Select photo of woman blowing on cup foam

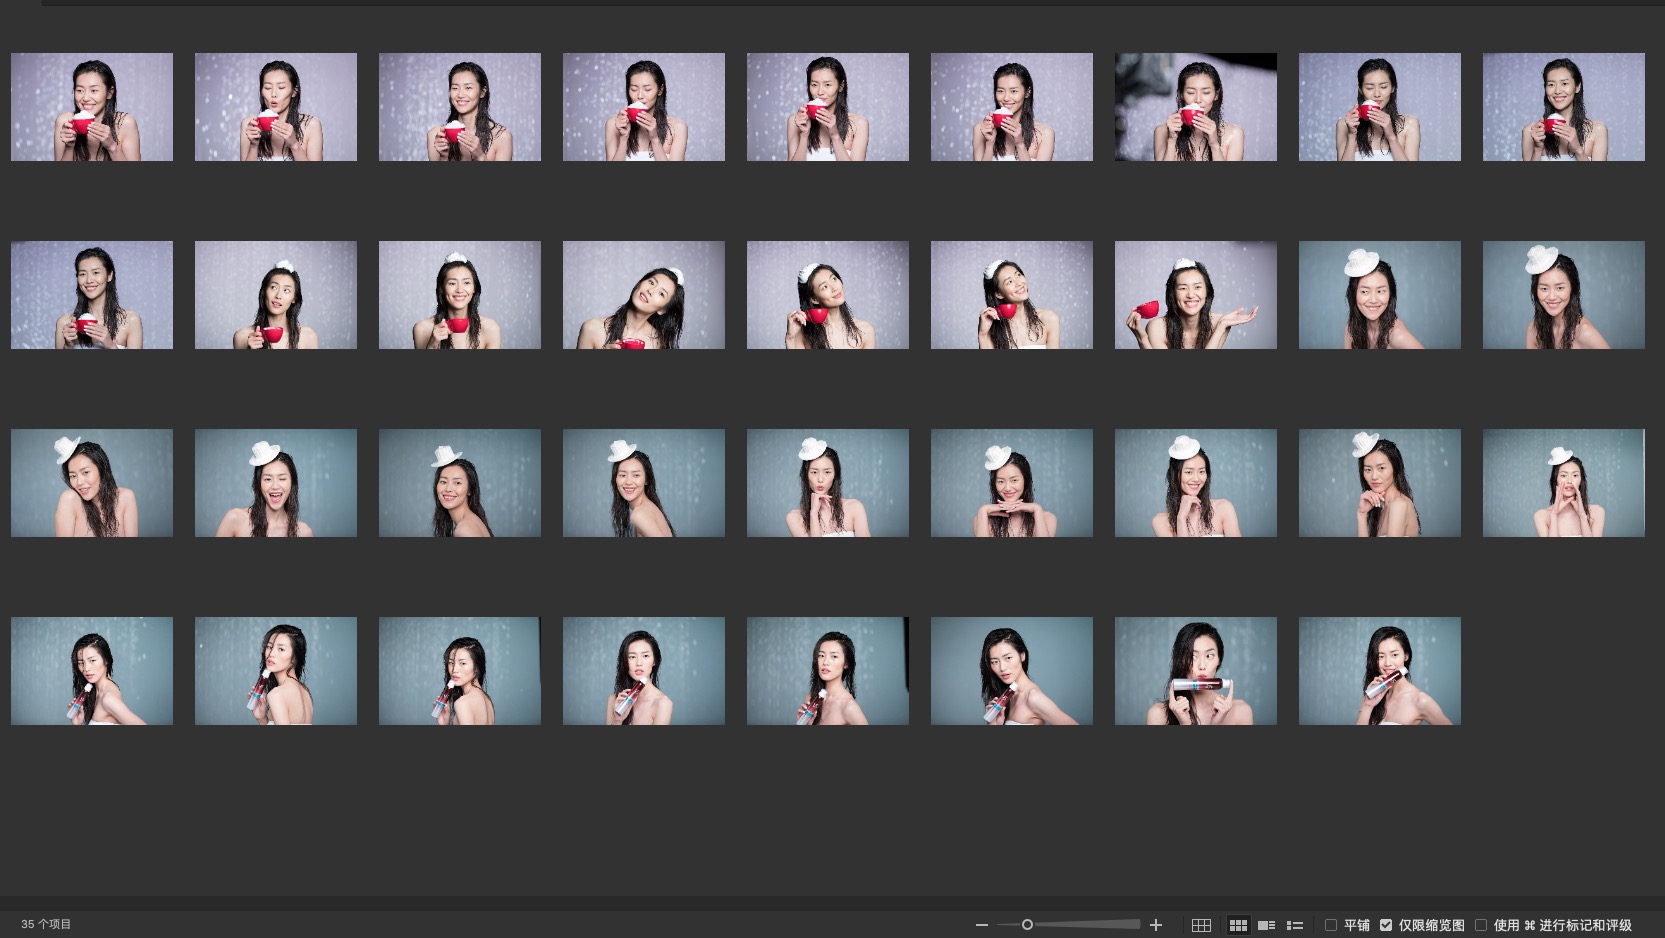pyautogui.click(x=275, y=107)
